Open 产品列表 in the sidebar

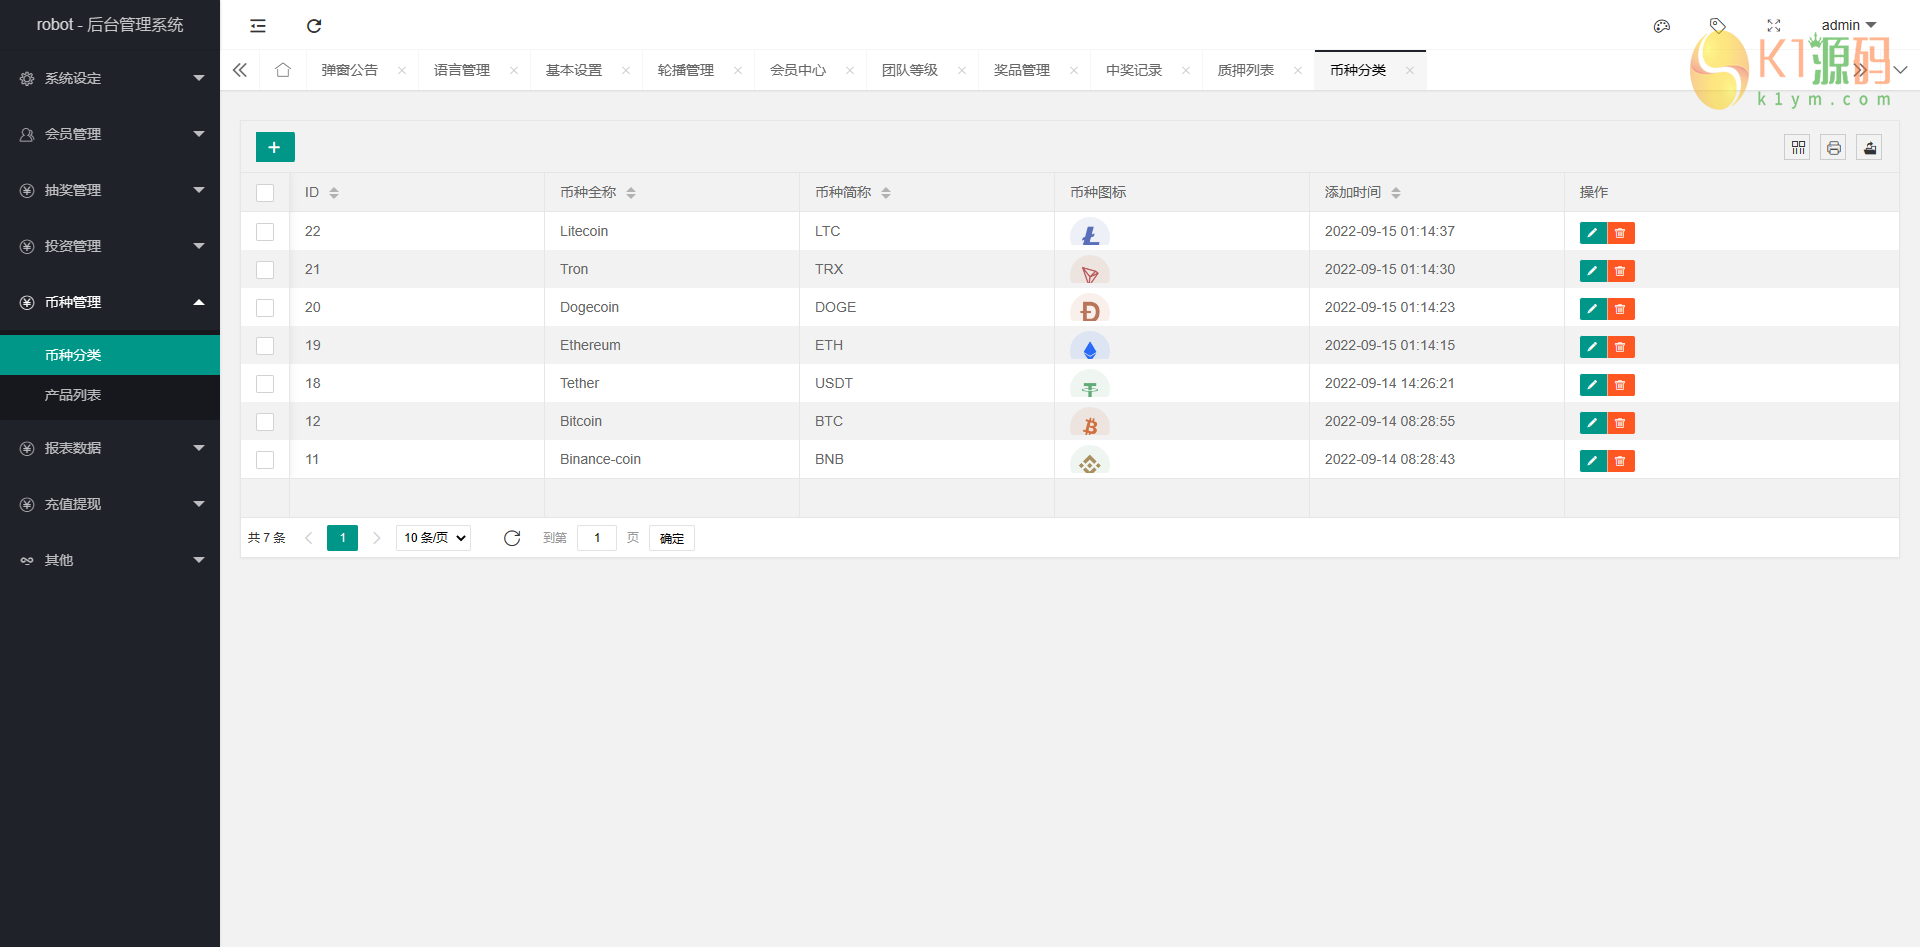pyautogui.click(x=73, y=395)
